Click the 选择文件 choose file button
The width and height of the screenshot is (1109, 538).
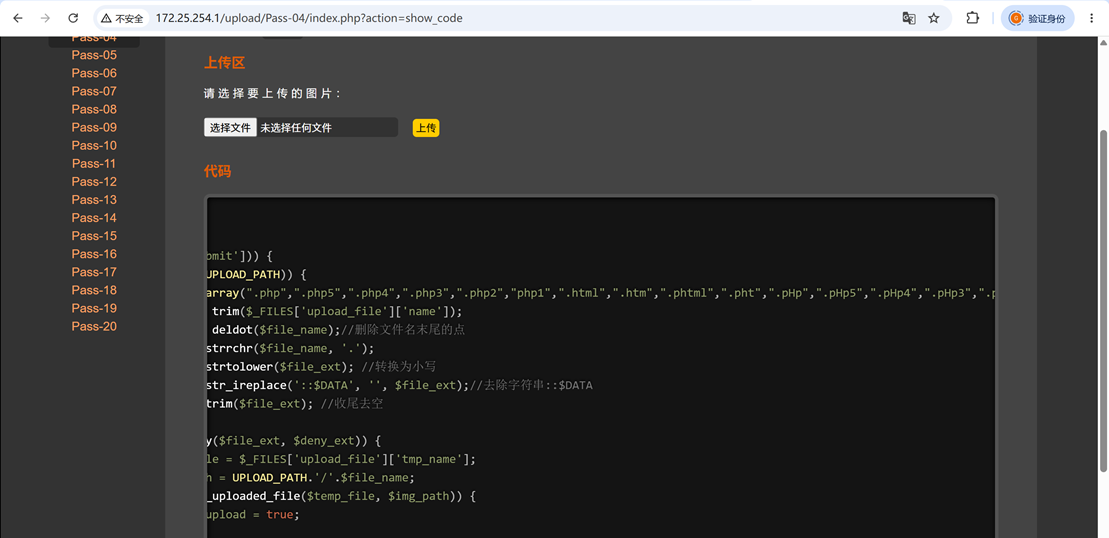coord(231,128)
